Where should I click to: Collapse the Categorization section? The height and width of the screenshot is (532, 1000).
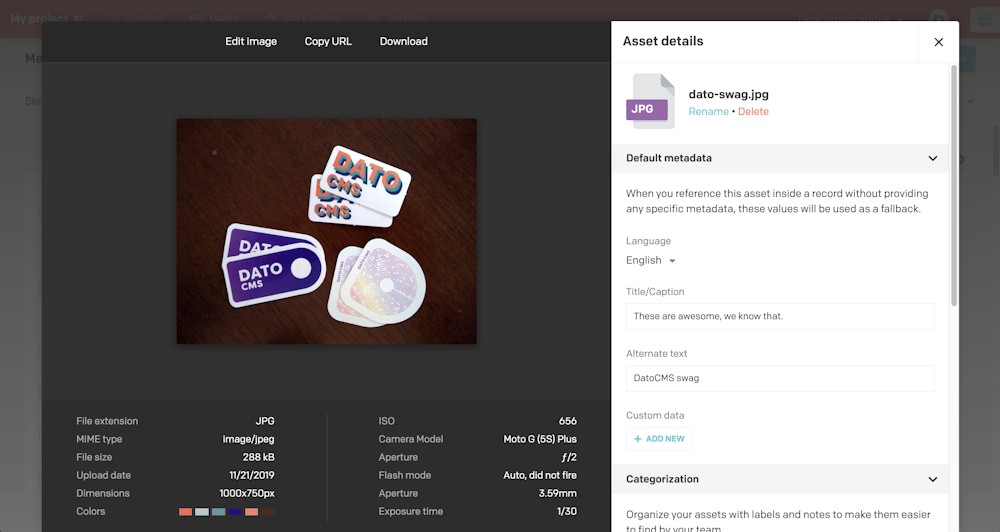pos(932,479)
